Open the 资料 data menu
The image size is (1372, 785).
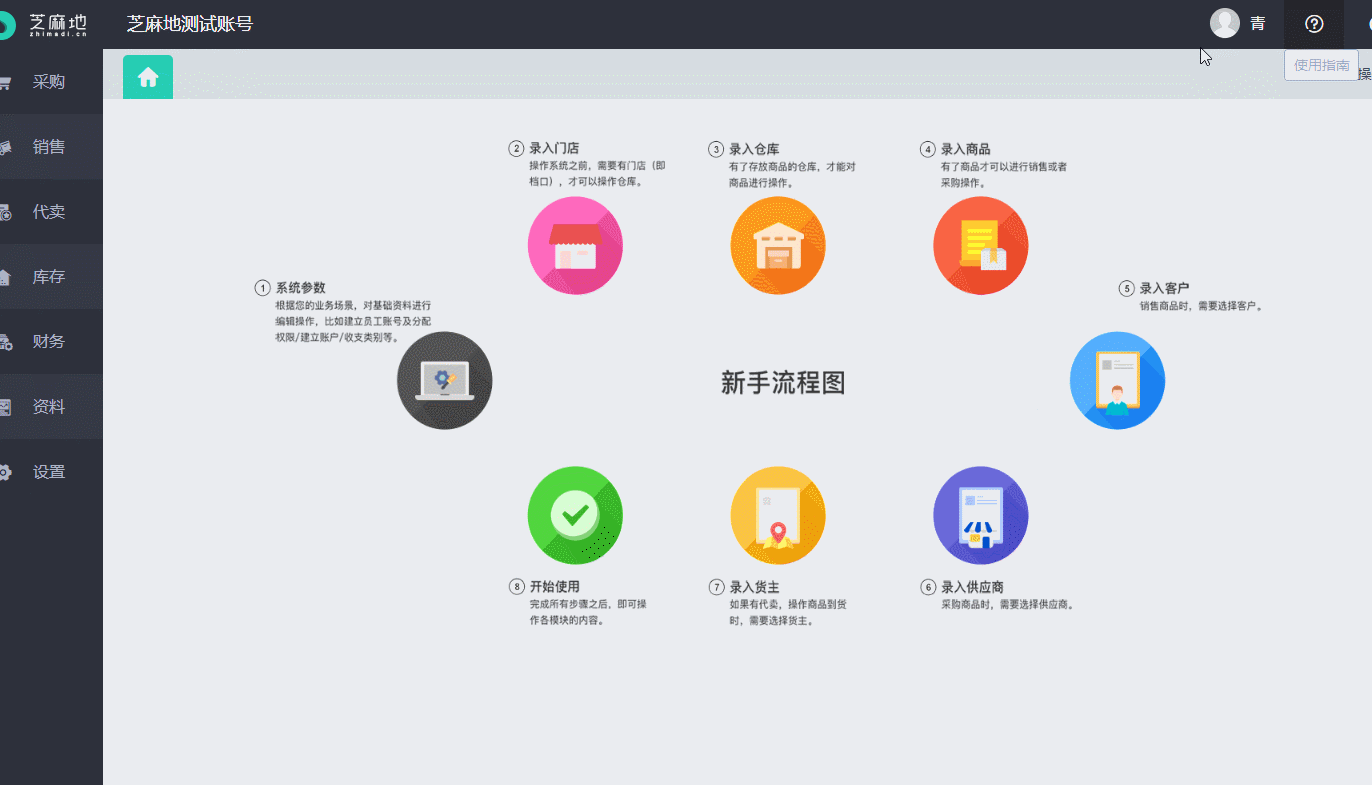[x=51, y=407]
